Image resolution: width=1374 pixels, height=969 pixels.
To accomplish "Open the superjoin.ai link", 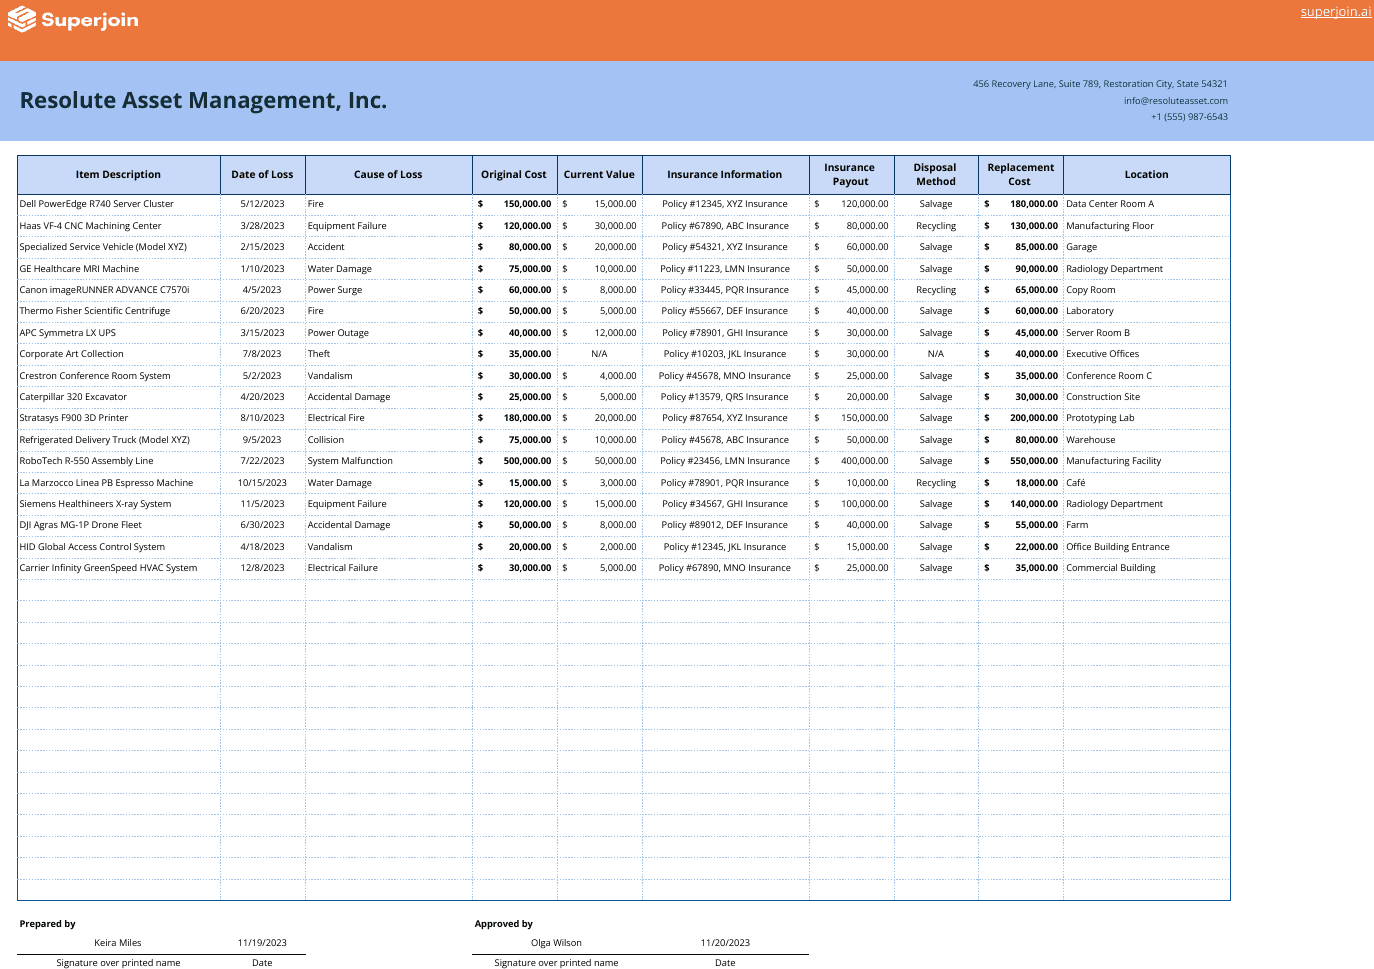I will 1335,12.
